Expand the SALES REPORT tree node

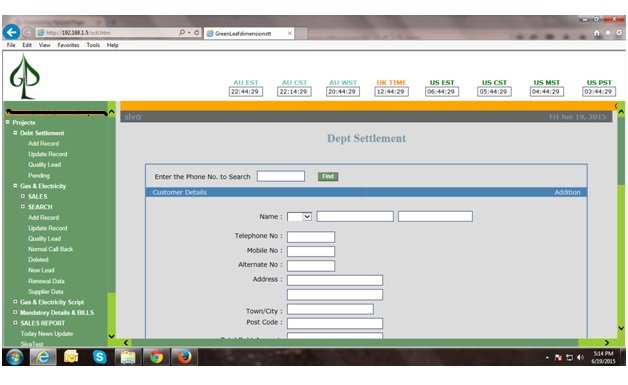click(x=15, y=323)
